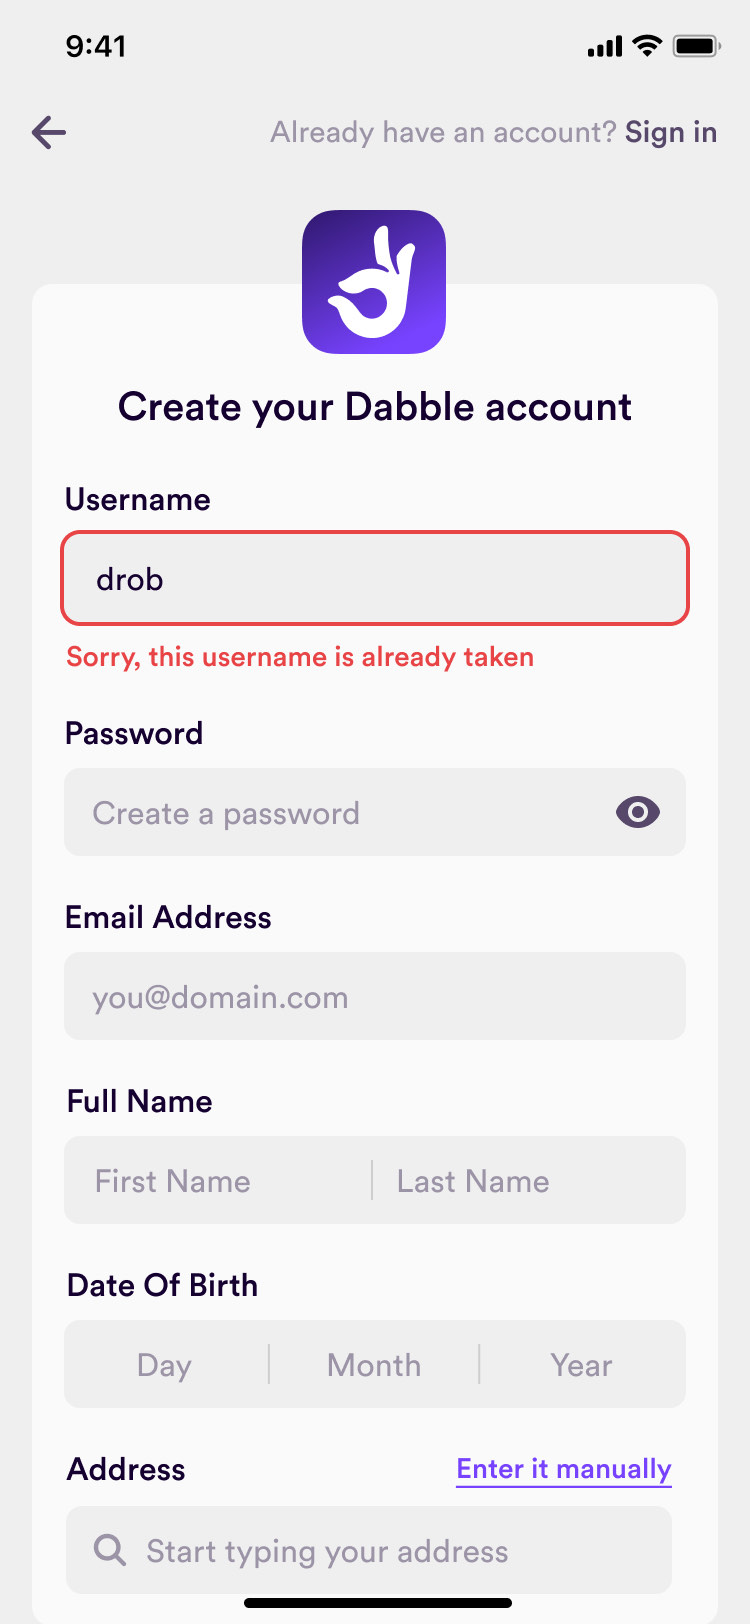Select the Day birth date field
The image size is (750, 1624).
pos(165,1365)
